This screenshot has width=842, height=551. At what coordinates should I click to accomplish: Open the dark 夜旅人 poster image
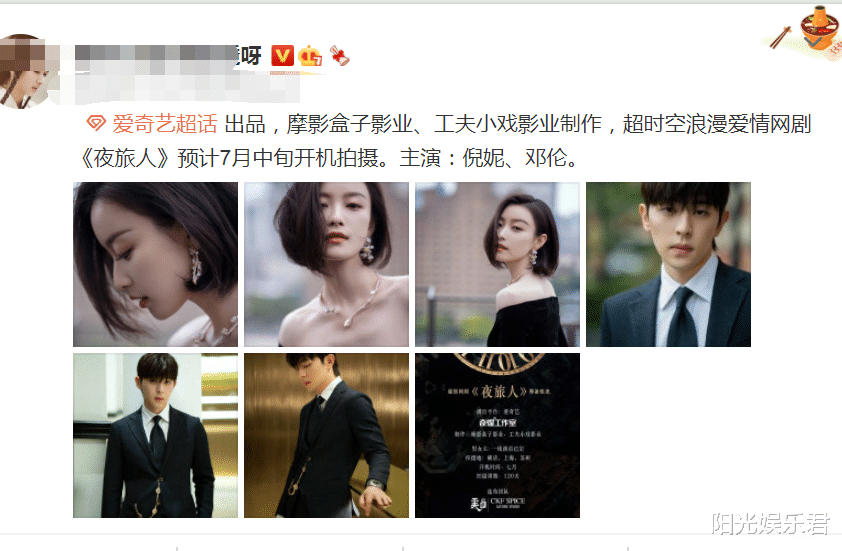click(497, 436)
